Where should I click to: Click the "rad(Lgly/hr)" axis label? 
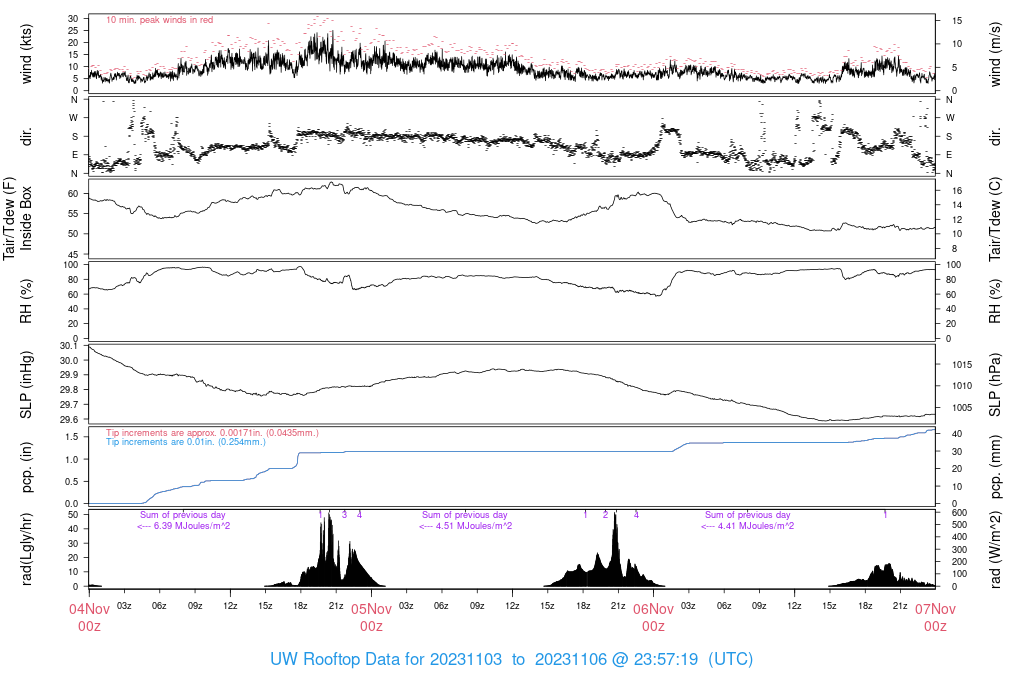(26, 549)
